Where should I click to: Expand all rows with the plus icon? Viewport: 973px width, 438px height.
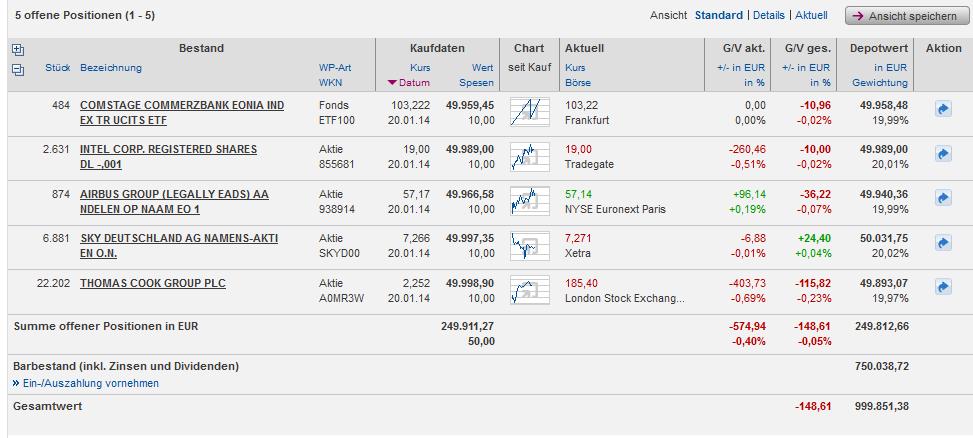17,49
